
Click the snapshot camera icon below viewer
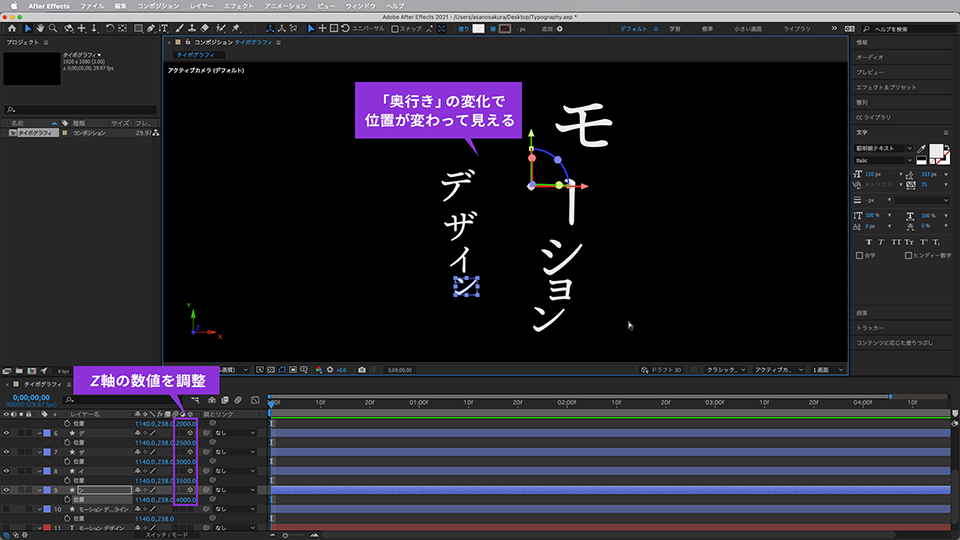362,370
